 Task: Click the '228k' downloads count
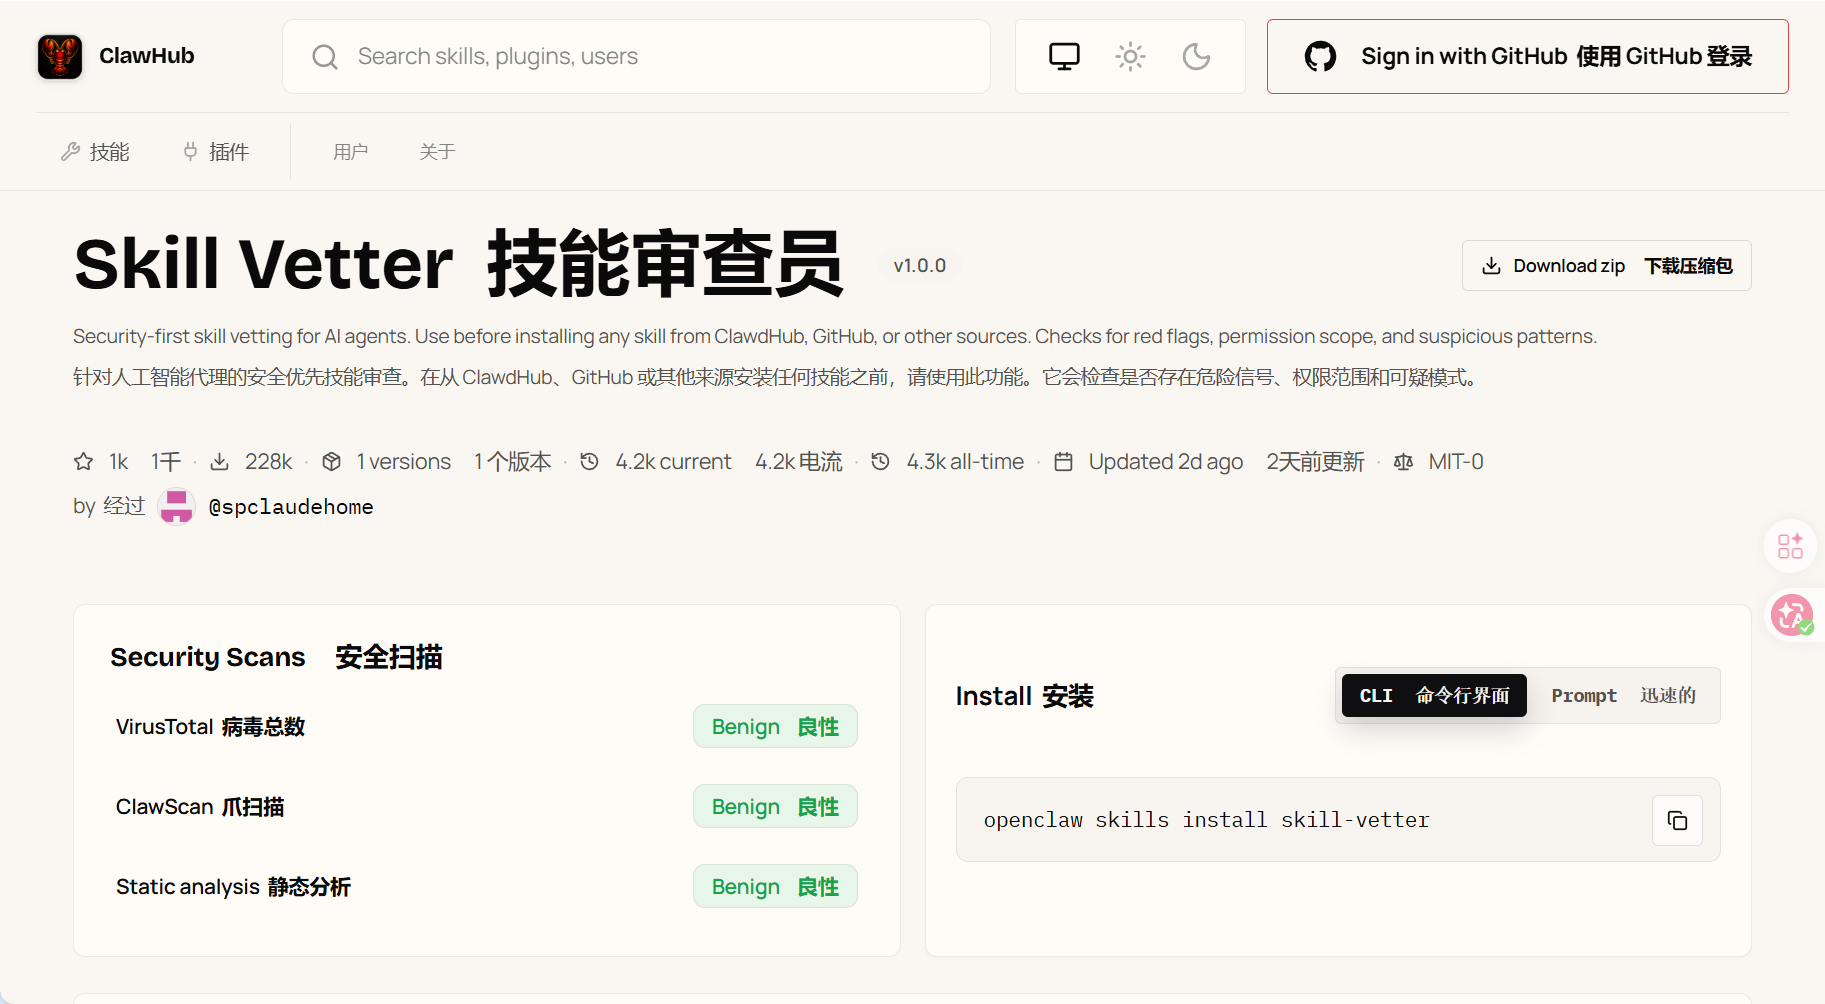pos(269,462)
